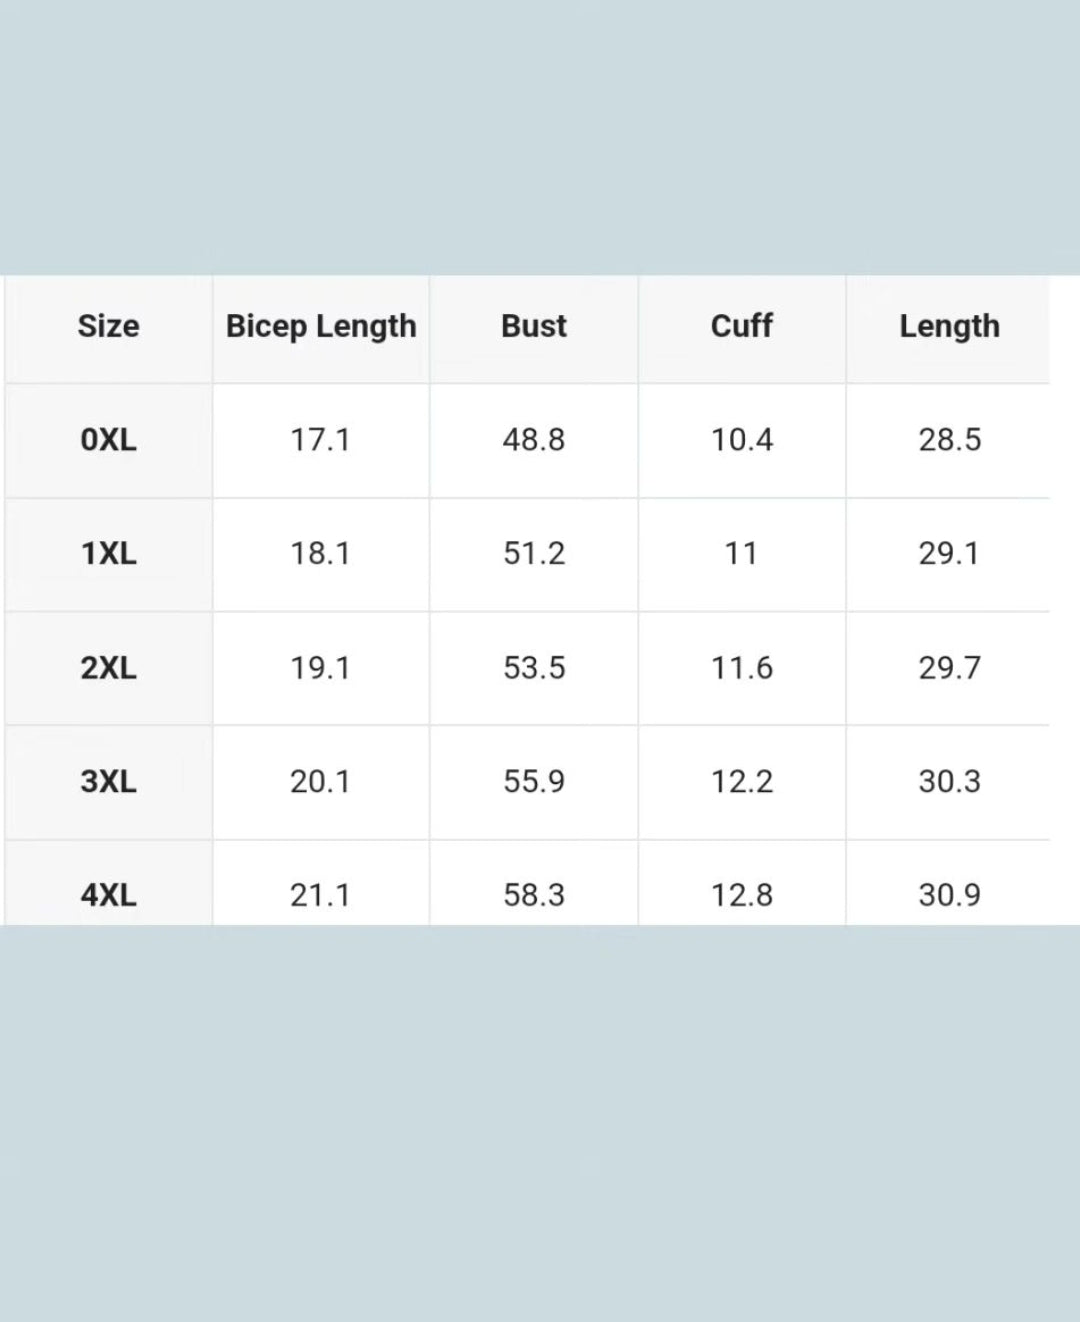Select the 3XL size row label
Image resolution: width=1080 pixels, height=1322 pixels.
108,781
